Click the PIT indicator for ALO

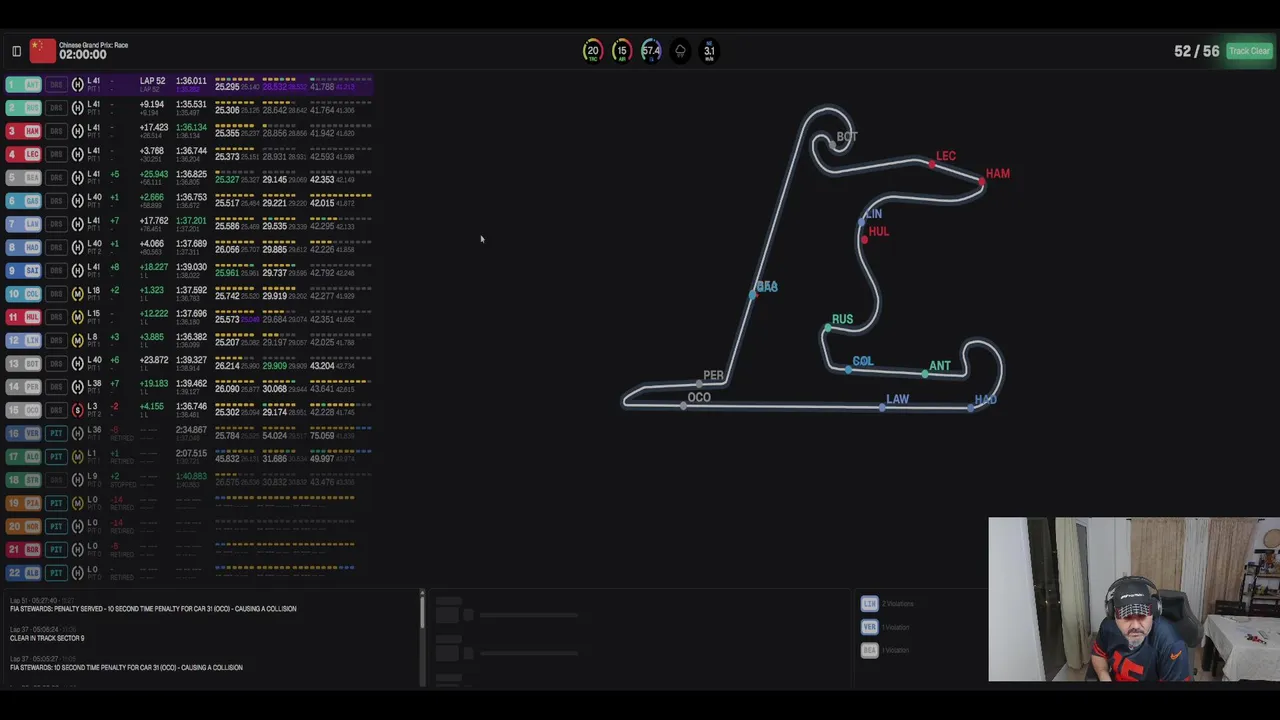pos(56,456)
